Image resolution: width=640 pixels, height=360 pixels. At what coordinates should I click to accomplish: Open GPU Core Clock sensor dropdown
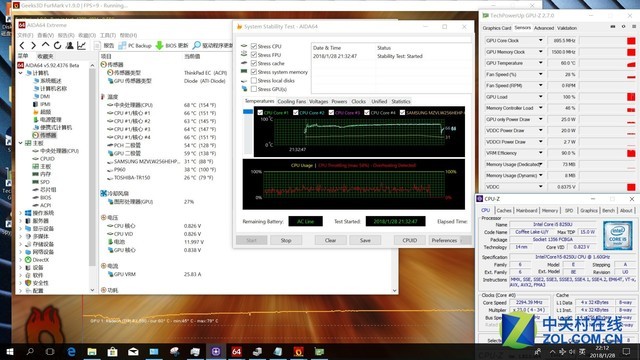541,40
